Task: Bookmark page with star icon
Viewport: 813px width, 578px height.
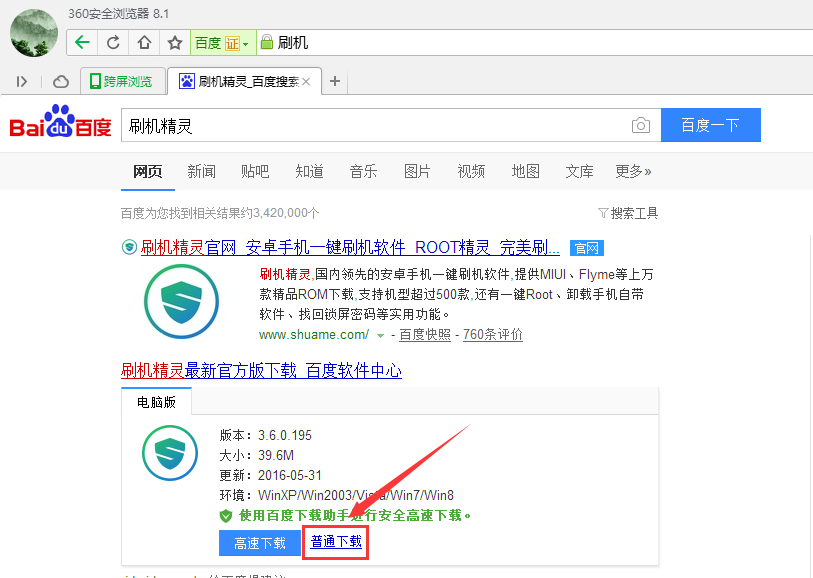Action: [x=175, y=43]
